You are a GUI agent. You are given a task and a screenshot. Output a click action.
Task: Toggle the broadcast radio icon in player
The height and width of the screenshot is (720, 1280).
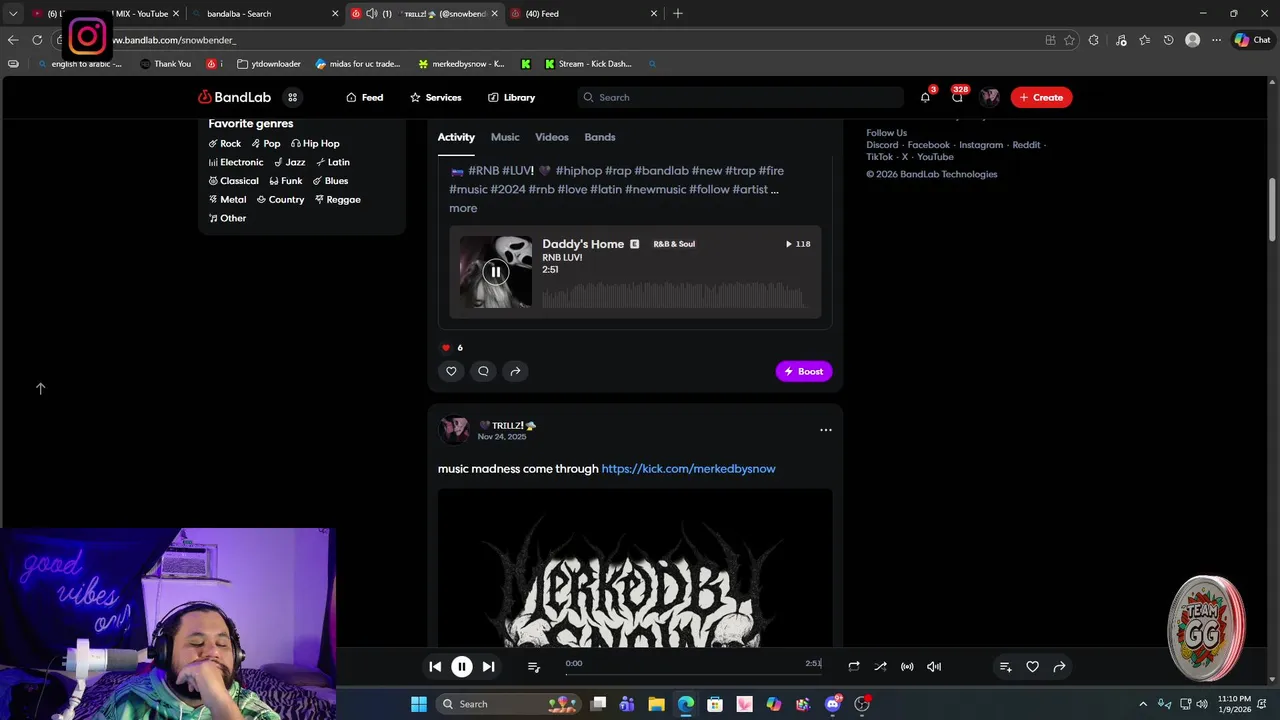(x=907, y=667)
